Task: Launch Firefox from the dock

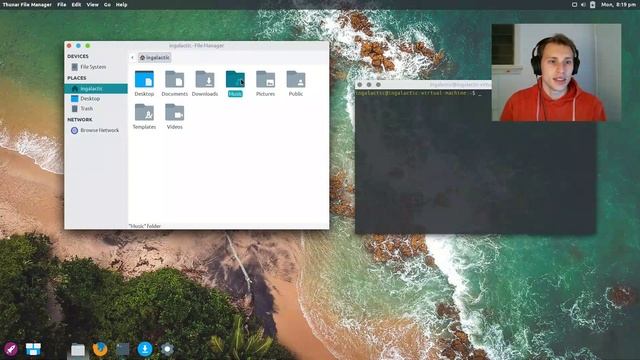Action: (x=100, y=349)
